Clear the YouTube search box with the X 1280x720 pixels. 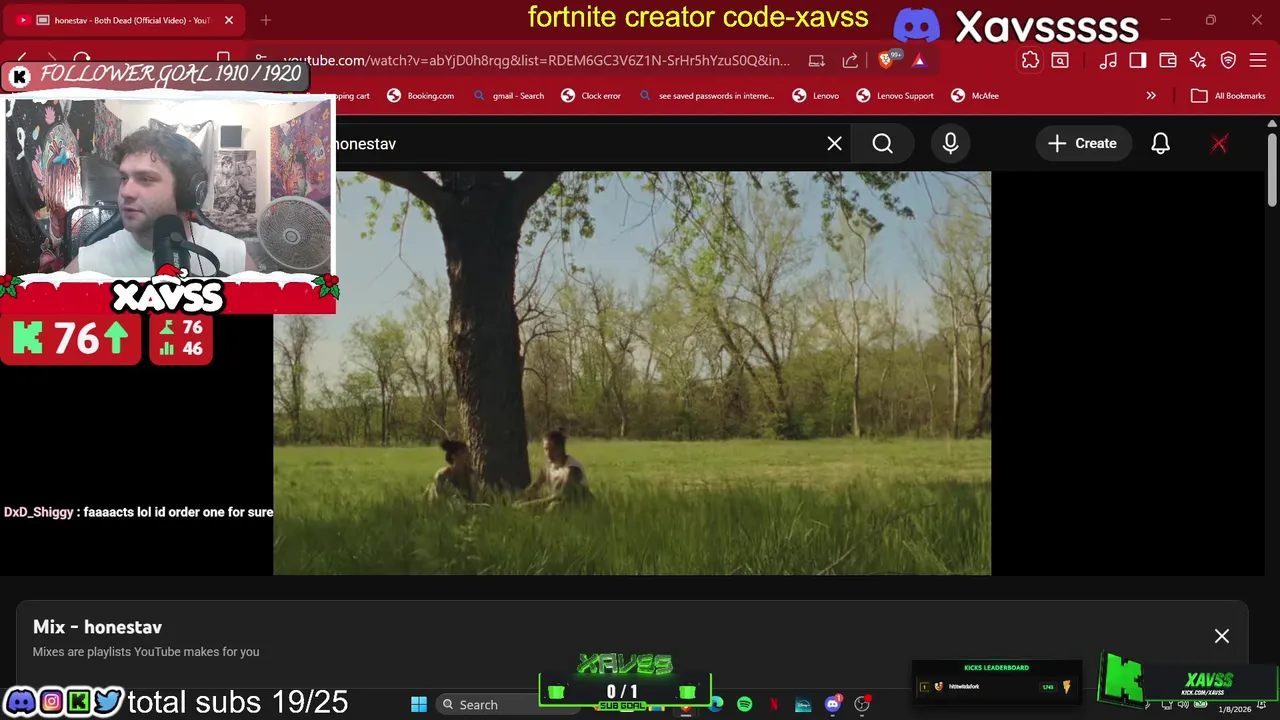pyautogui.click(x=834, y=144)
